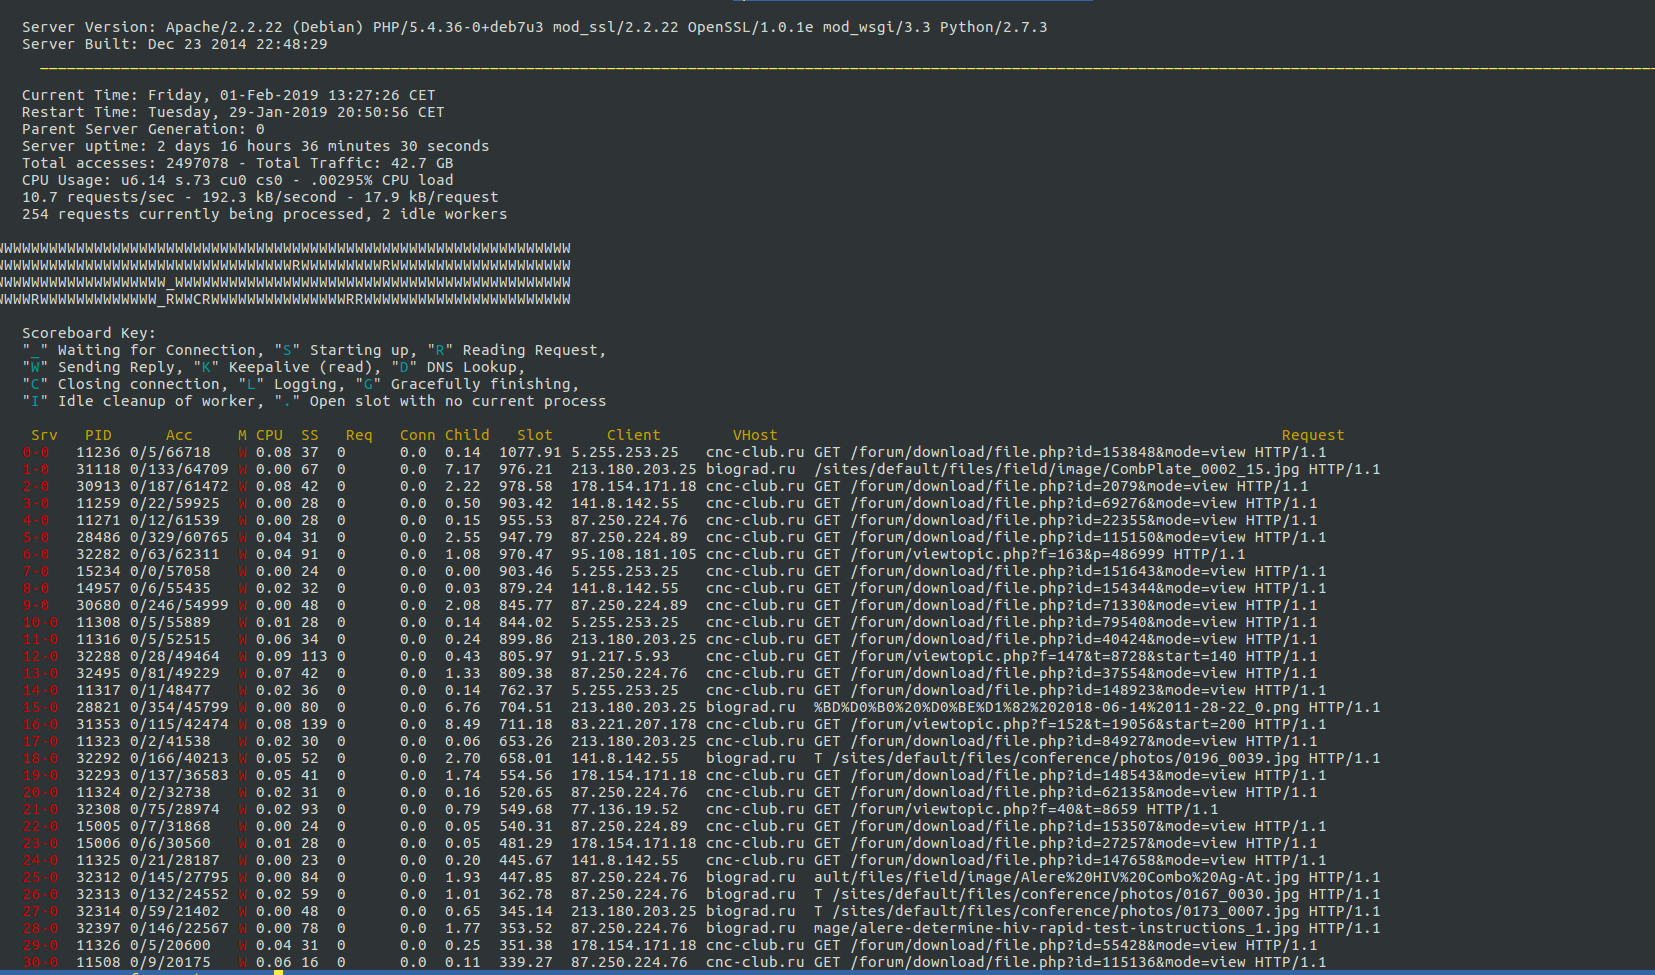Click client IP 95.108.181.105
Viewport: 1655px width, 975px height.
[x=633, y=554]
